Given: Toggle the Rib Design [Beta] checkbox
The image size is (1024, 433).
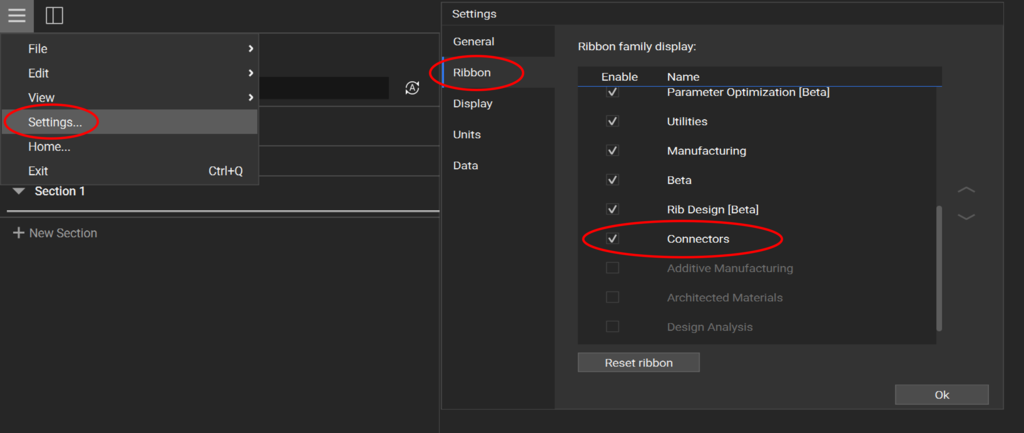Looking at the screenshot, I should point(612,209).
